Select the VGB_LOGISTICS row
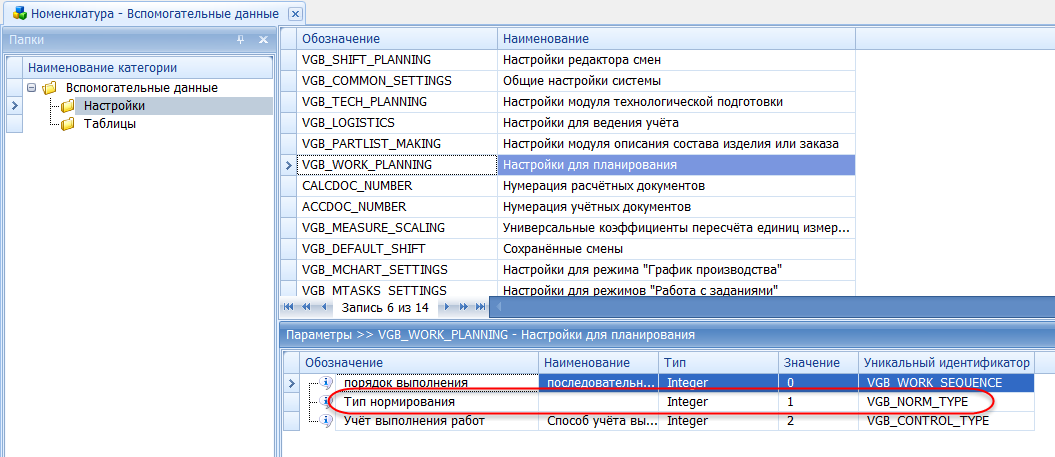Viewport: 1055px width, 457px height. tap(365, 123)
